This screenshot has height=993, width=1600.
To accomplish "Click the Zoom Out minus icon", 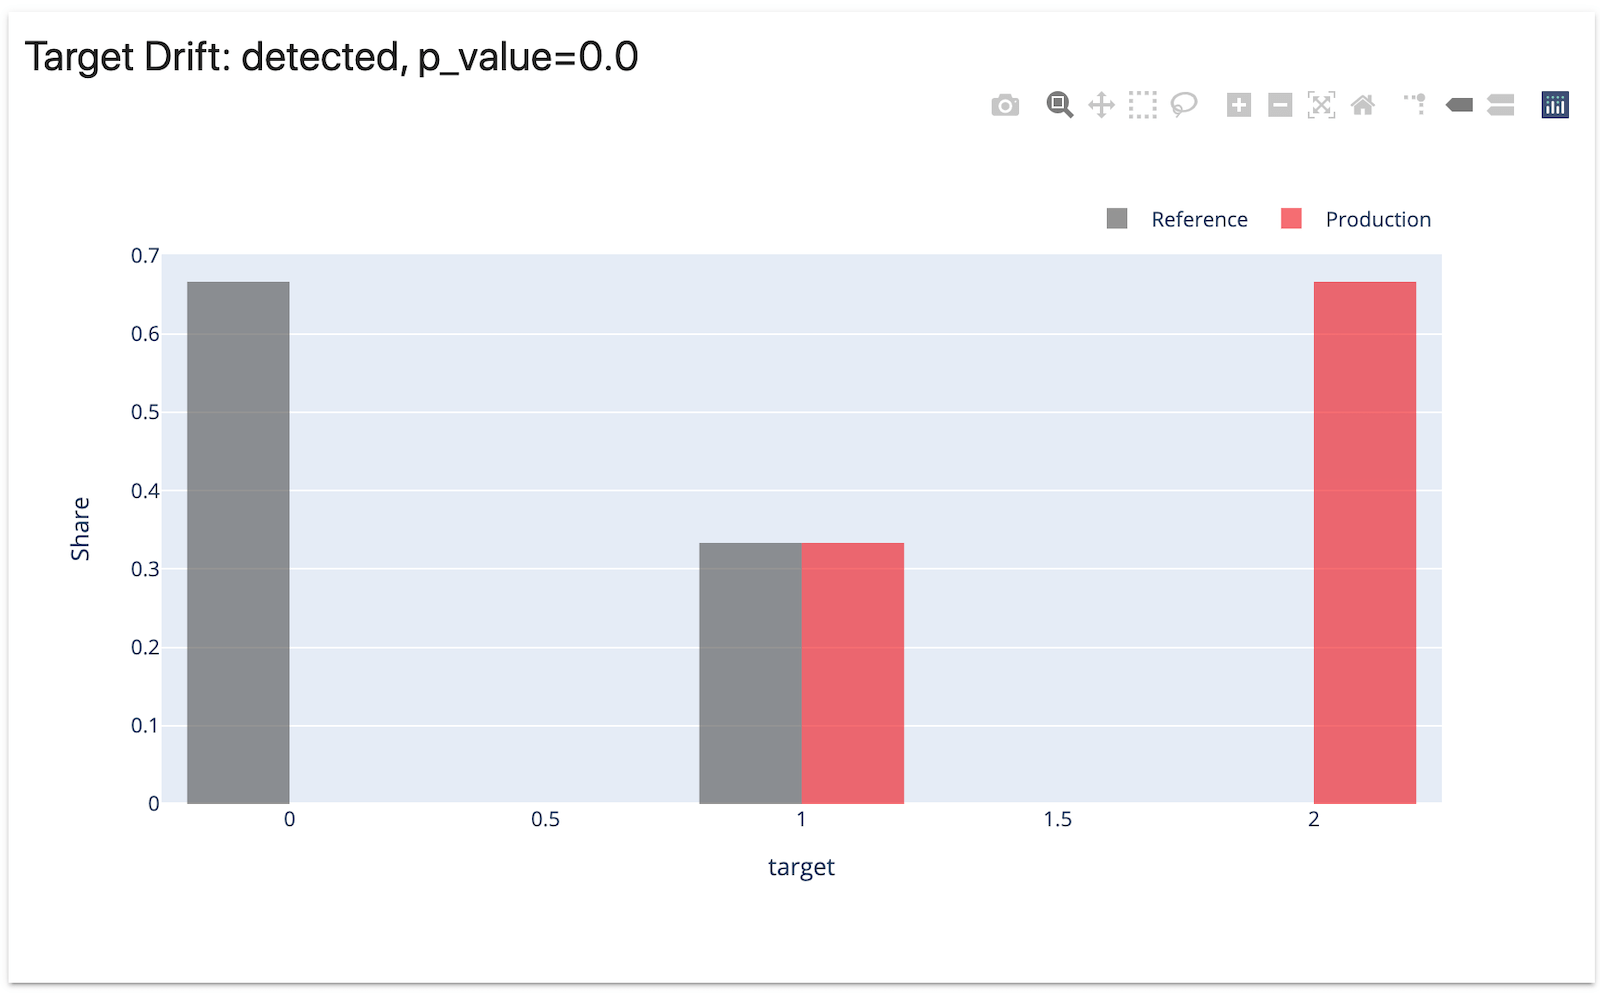I will click(x=1280, y=105).
